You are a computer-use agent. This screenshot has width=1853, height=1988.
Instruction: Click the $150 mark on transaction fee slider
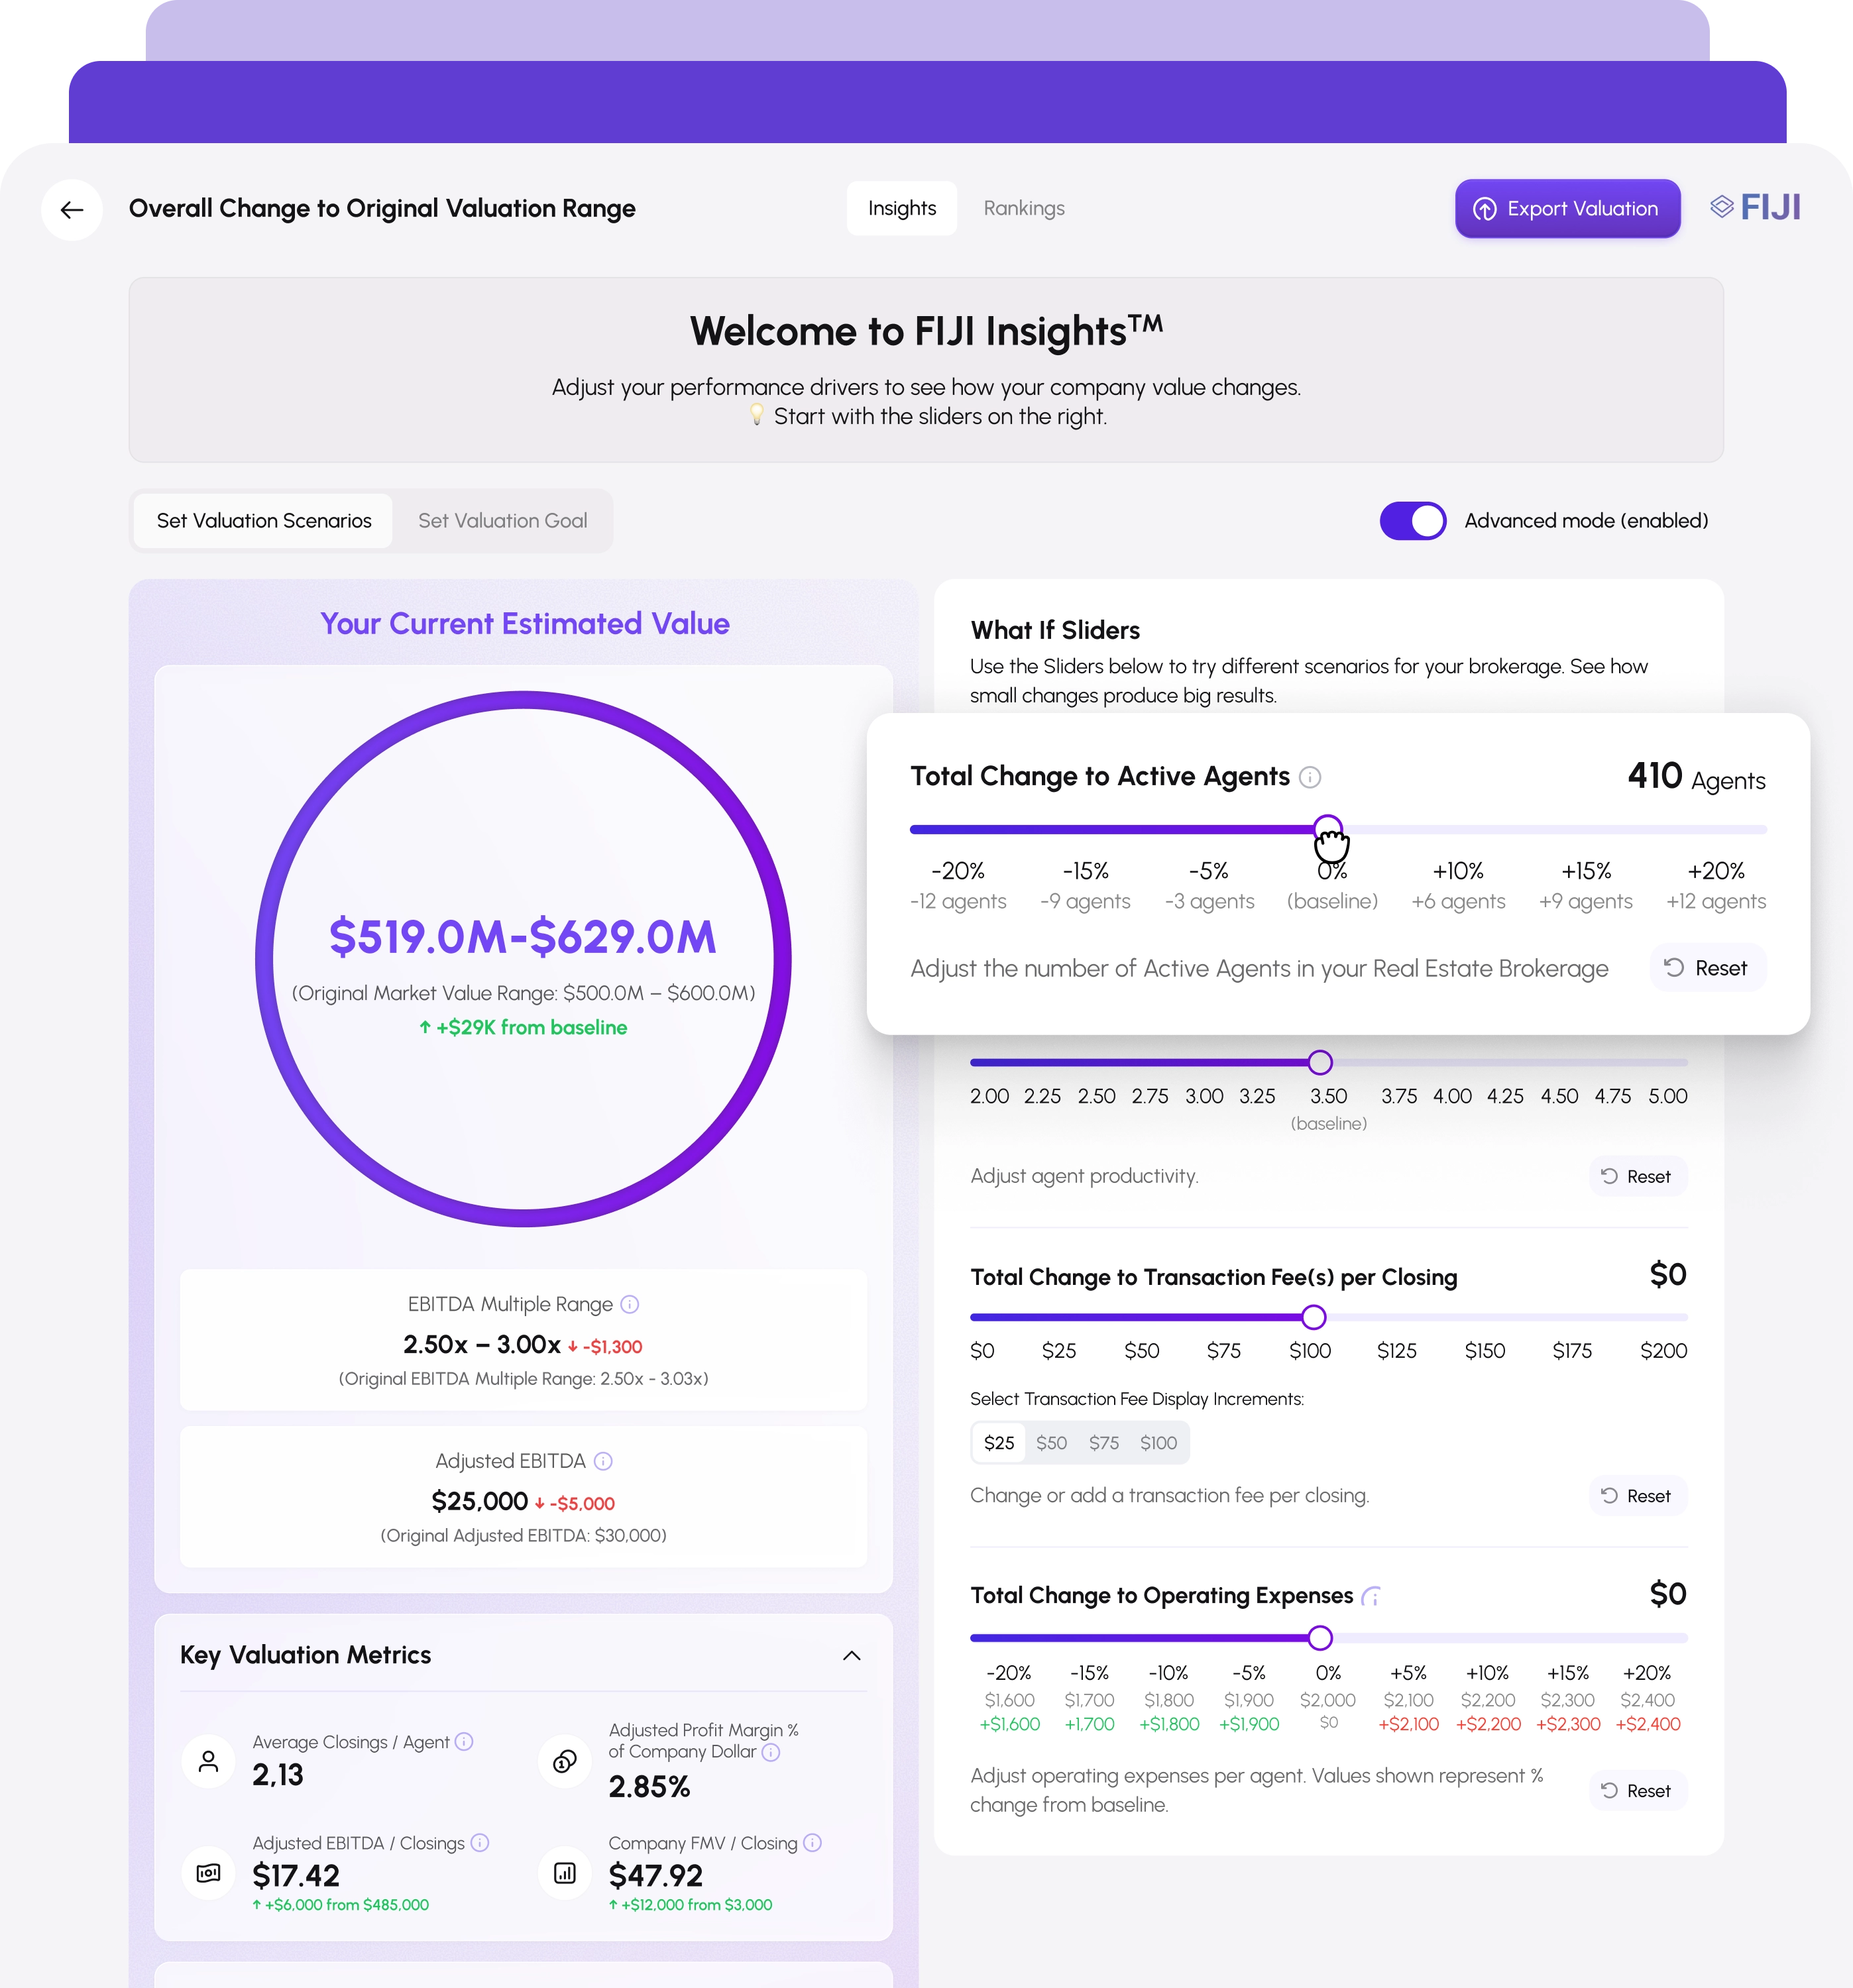(x=1485, y=1351)
